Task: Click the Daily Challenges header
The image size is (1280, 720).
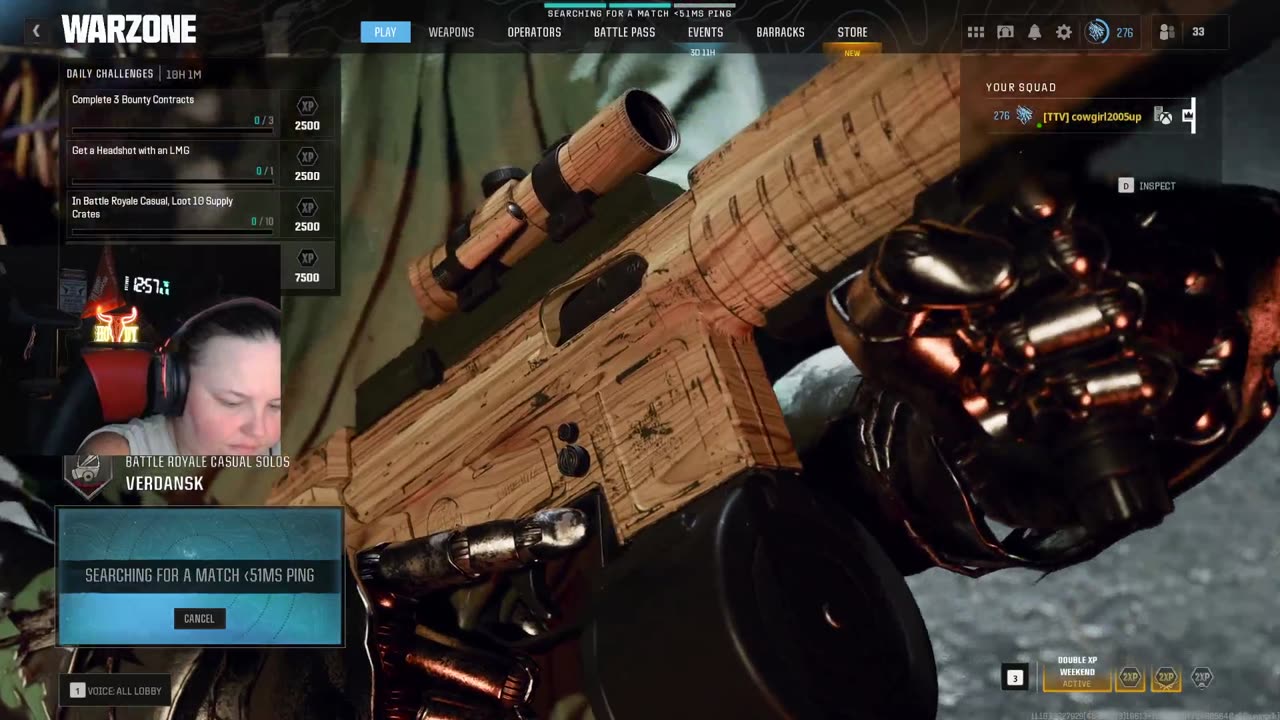Action: tap(110, 74)
